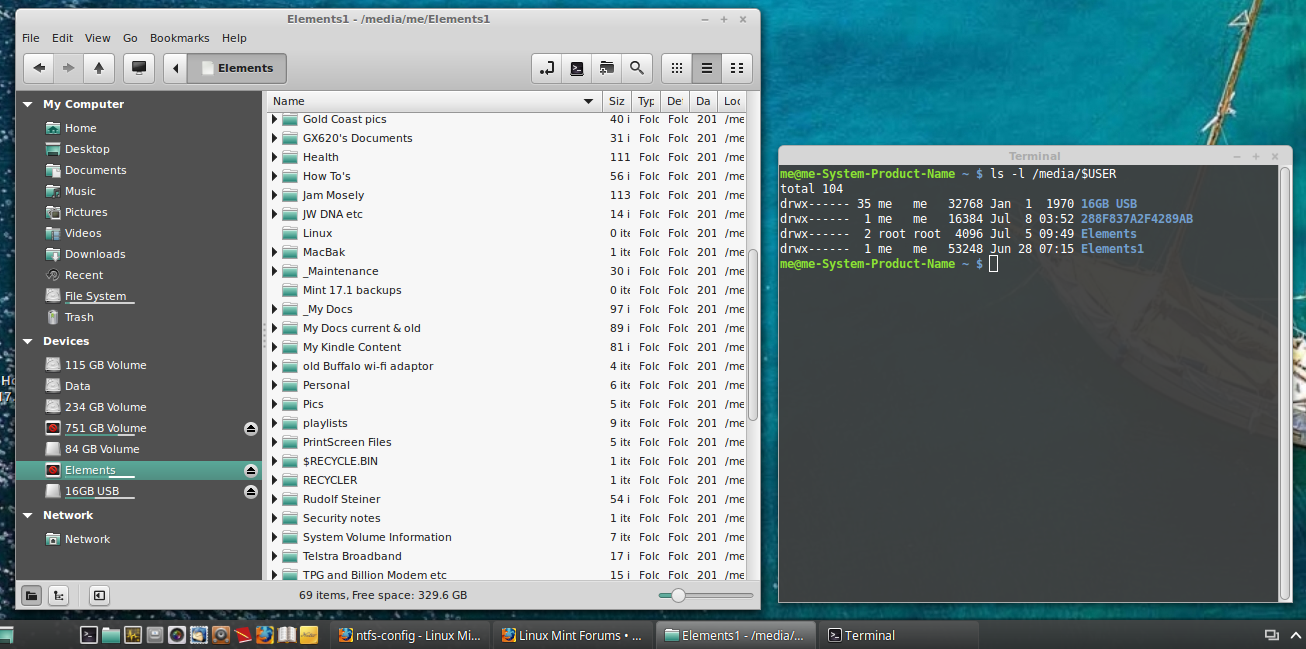Eject the 16GB USB drive
The width and height of the screenshot is (1306, 649).
pos(251,491)
